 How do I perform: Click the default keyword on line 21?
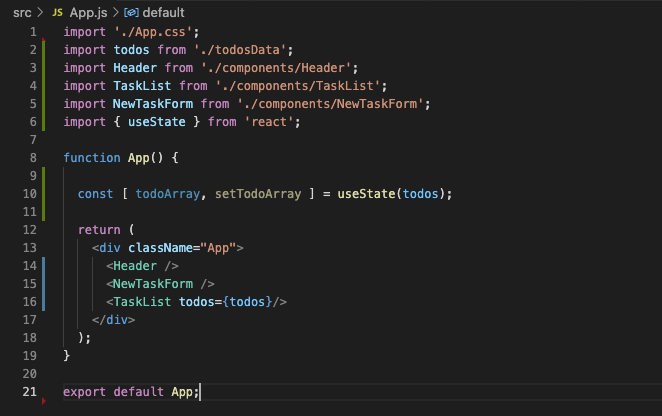(138, 392)
